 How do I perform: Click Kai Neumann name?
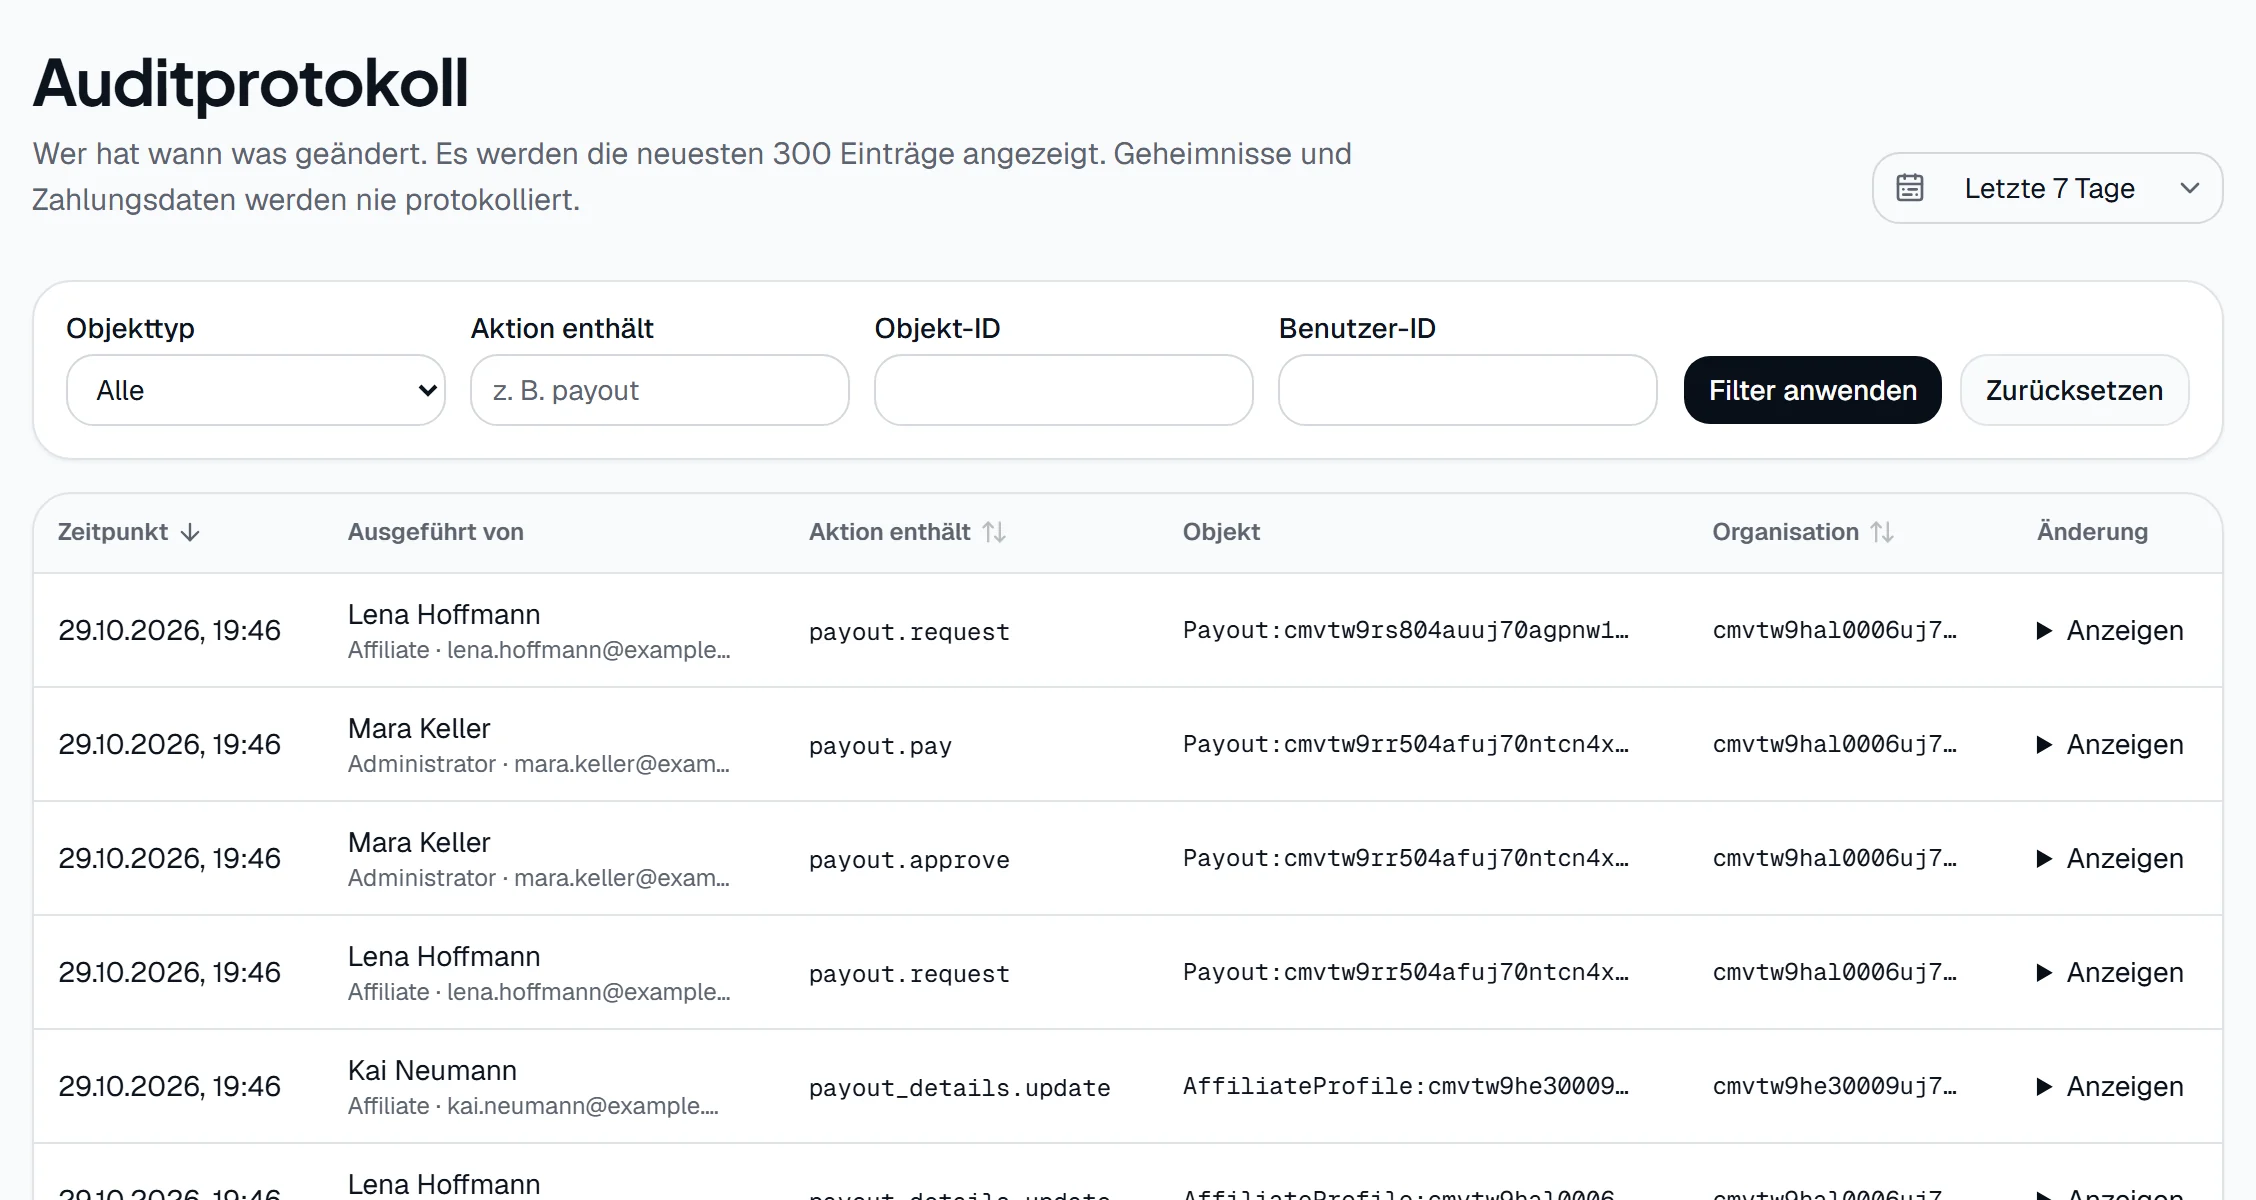pyautogui.click(x=432, y=1070)
